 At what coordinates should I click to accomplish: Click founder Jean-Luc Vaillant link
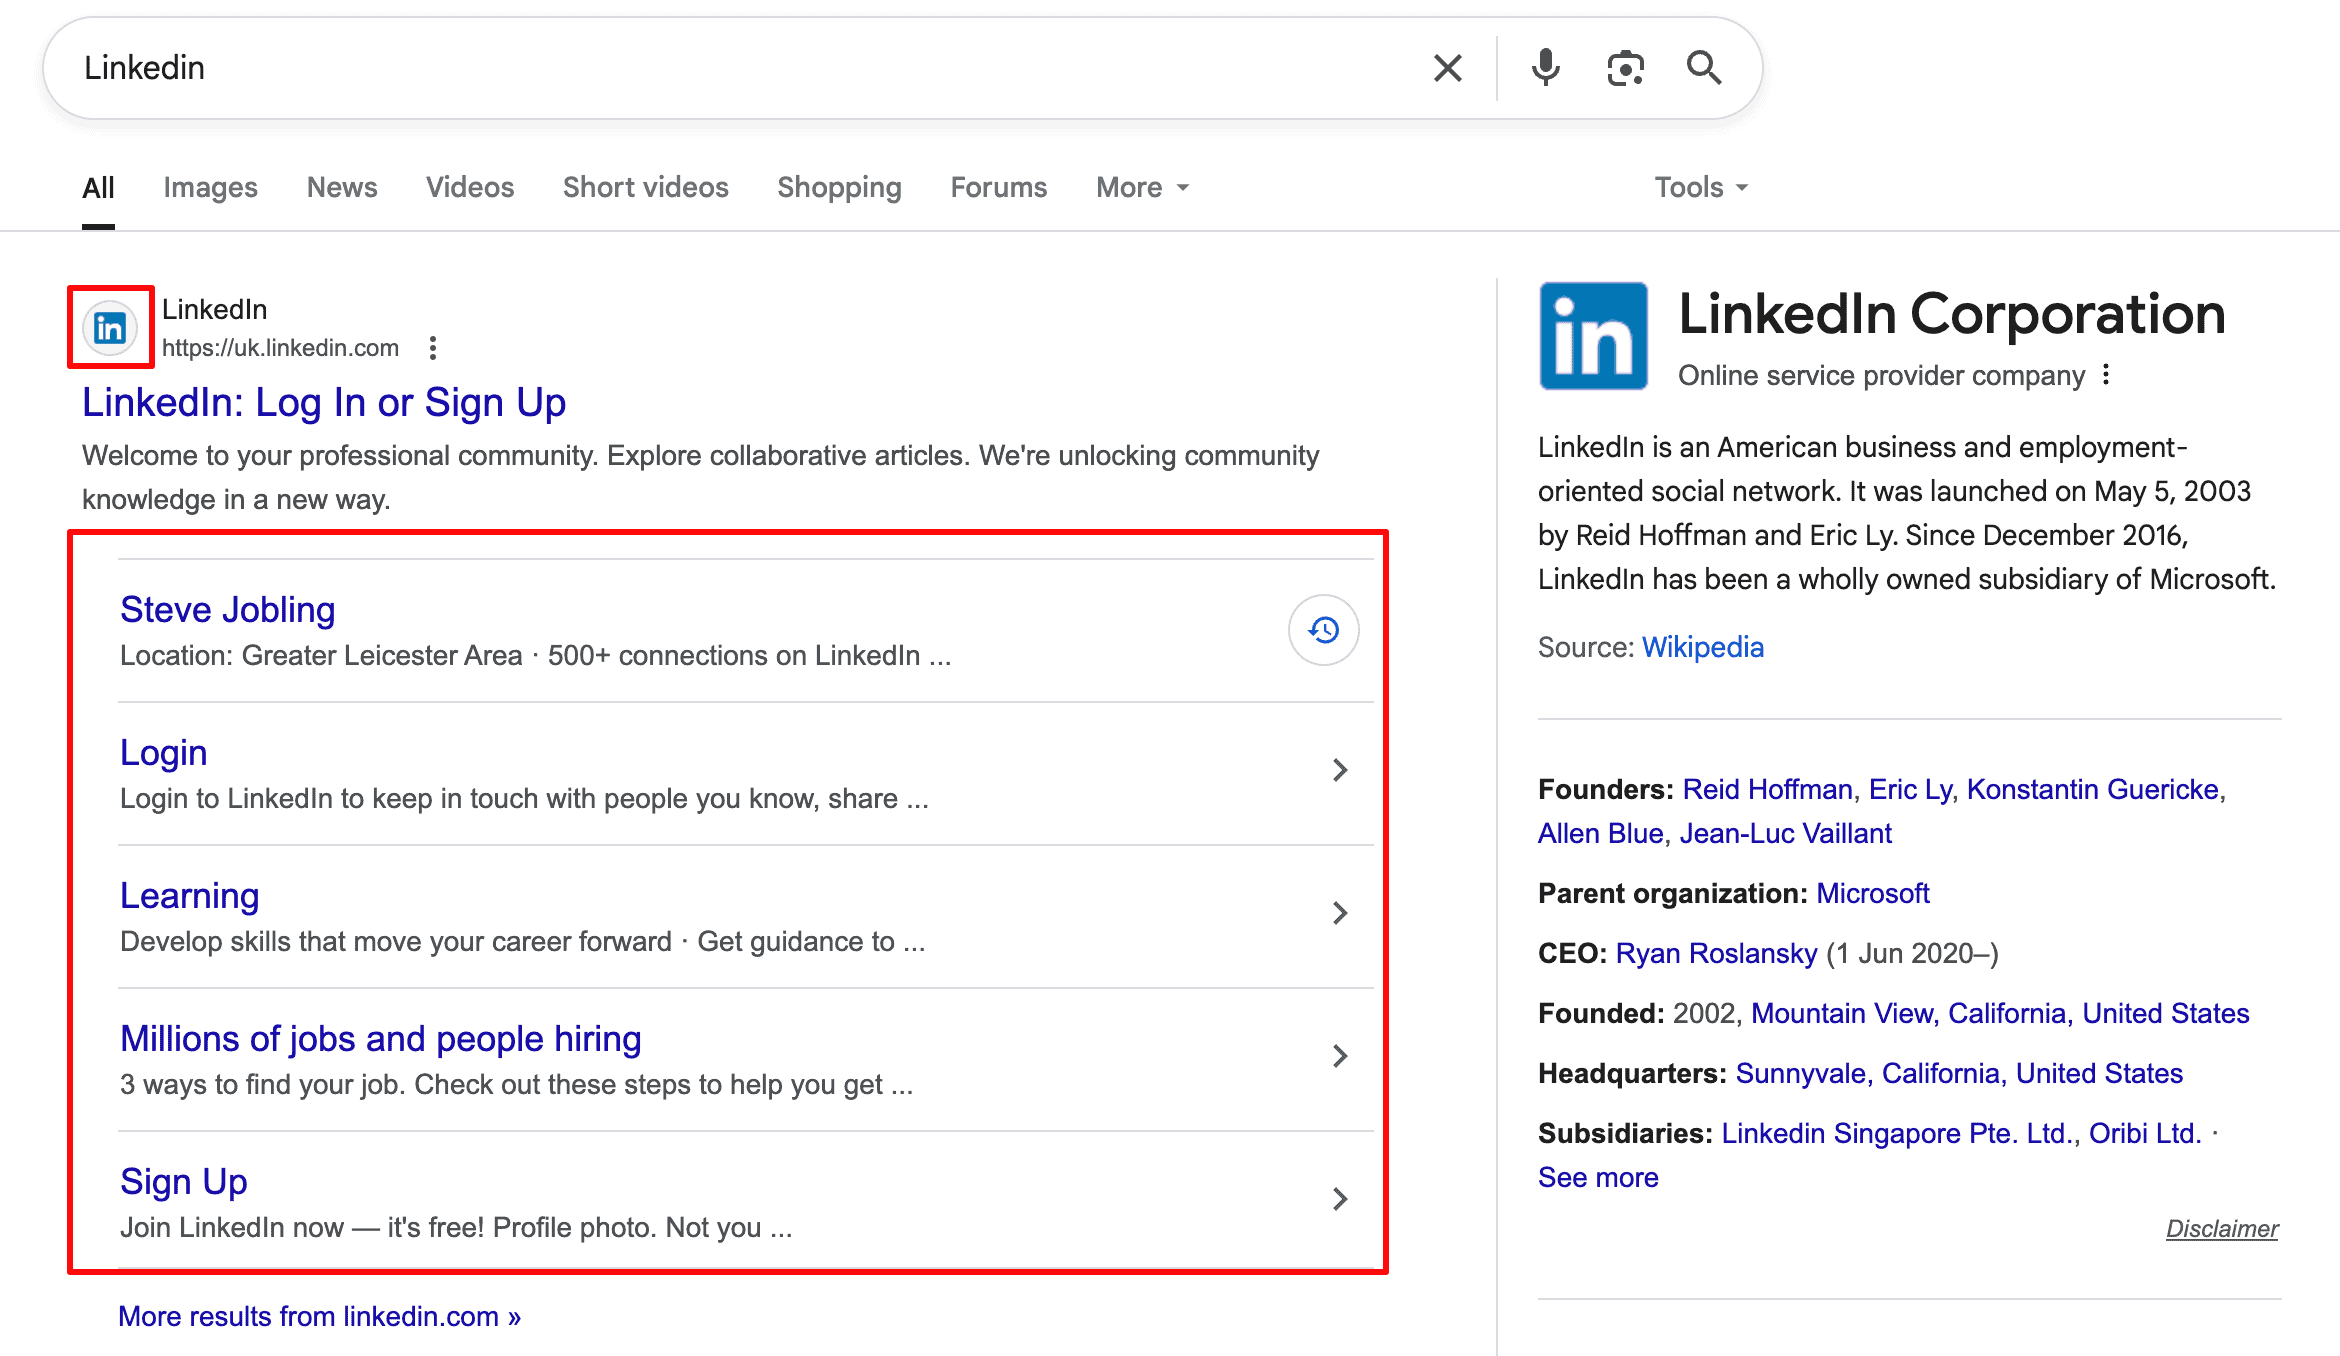1786,833
